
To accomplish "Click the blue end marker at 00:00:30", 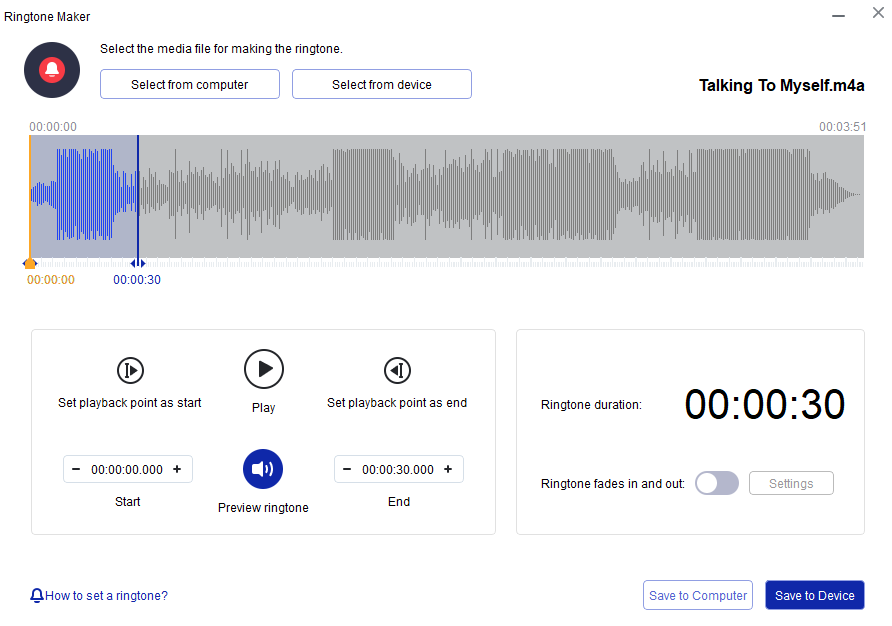I will 138,263.
